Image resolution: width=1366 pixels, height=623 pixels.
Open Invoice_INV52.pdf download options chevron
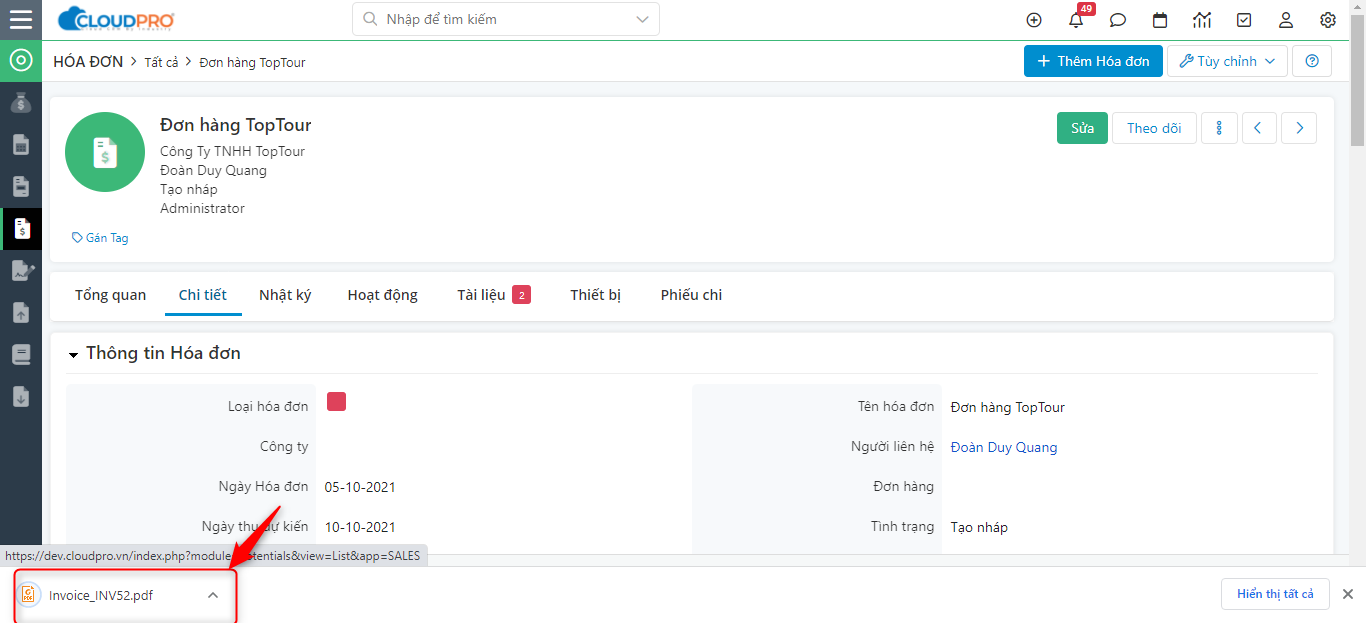point(212,595)
